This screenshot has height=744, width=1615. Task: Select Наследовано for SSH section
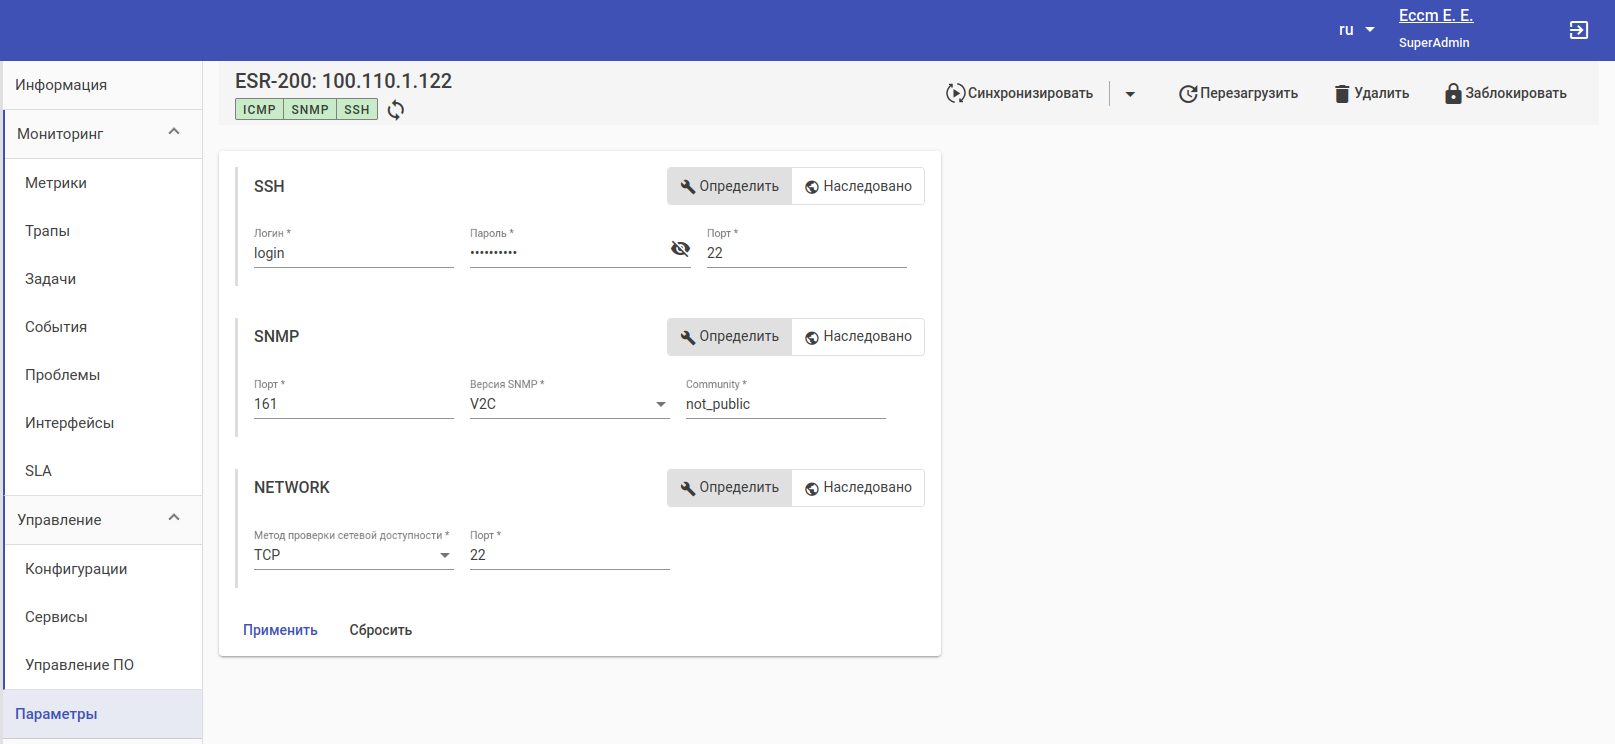click(858, 186)
